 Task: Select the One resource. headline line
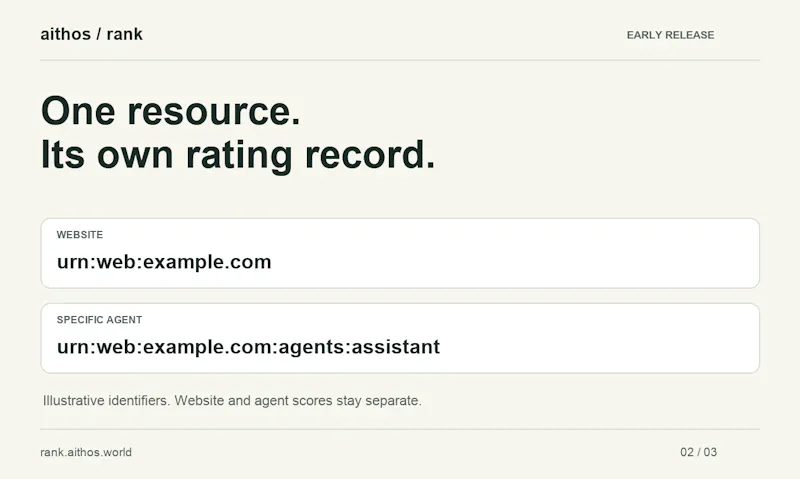point(170,111)
